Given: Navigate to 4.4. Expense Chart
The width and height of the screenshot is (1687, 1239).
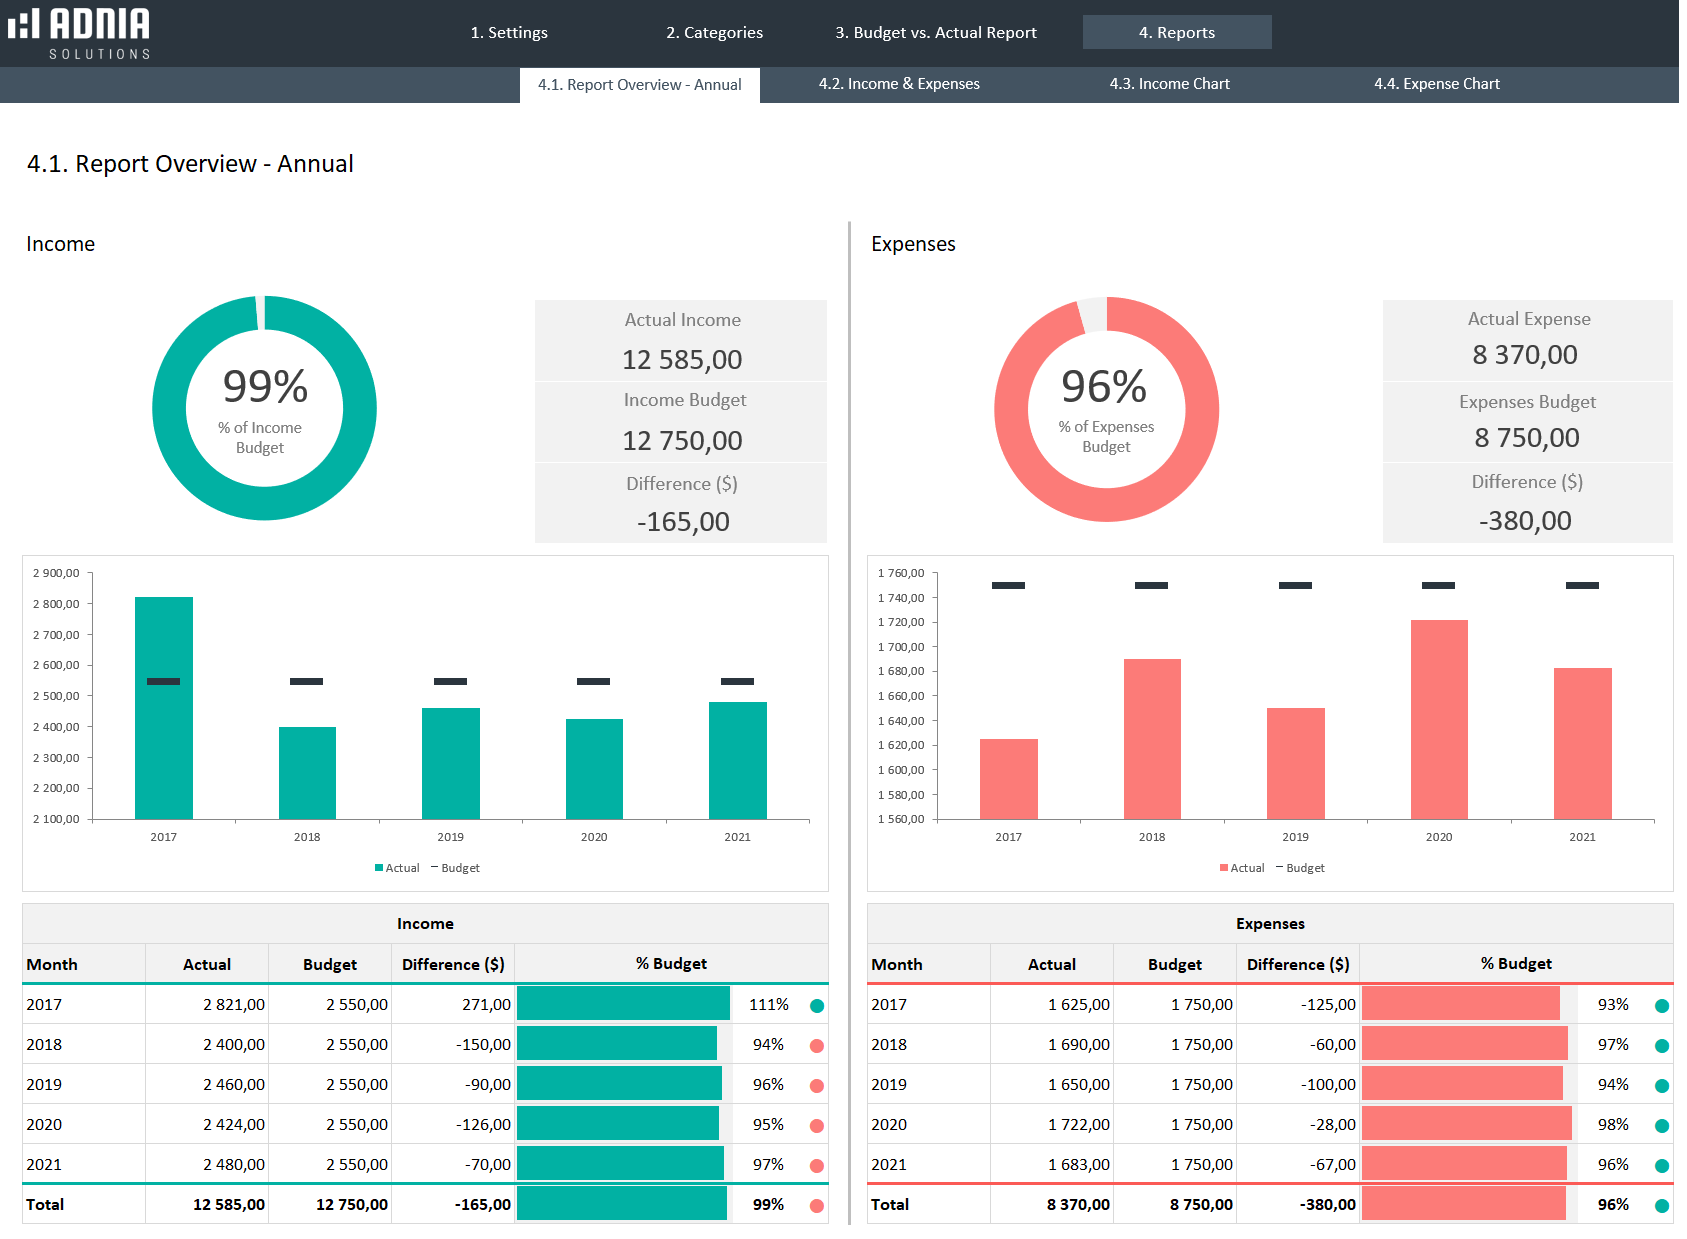Looking at the screenshot, I should 1436,84.
